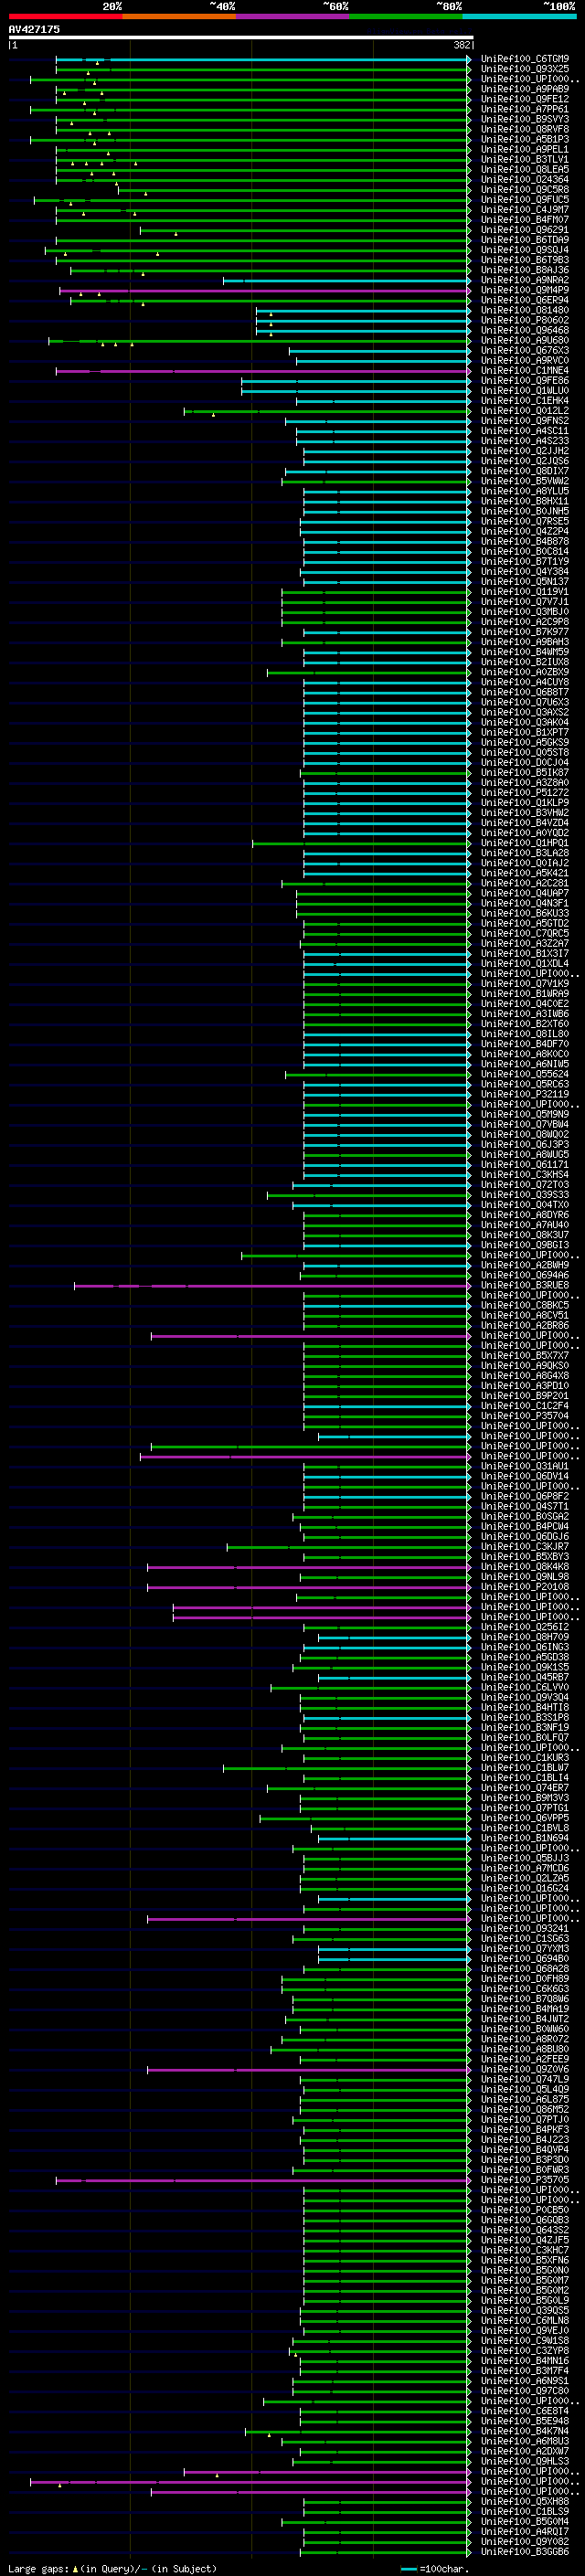Select the UniRef100_Q1HPQ1 label

pyautogui.click(x=524, y=843)
